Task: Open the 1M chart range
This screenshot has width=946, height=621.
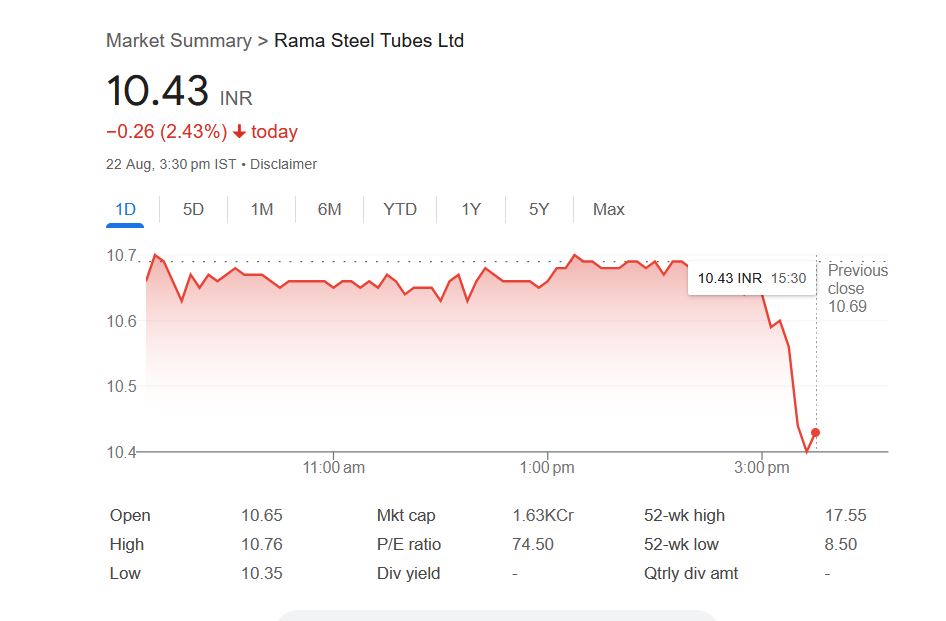Action: 261,209
